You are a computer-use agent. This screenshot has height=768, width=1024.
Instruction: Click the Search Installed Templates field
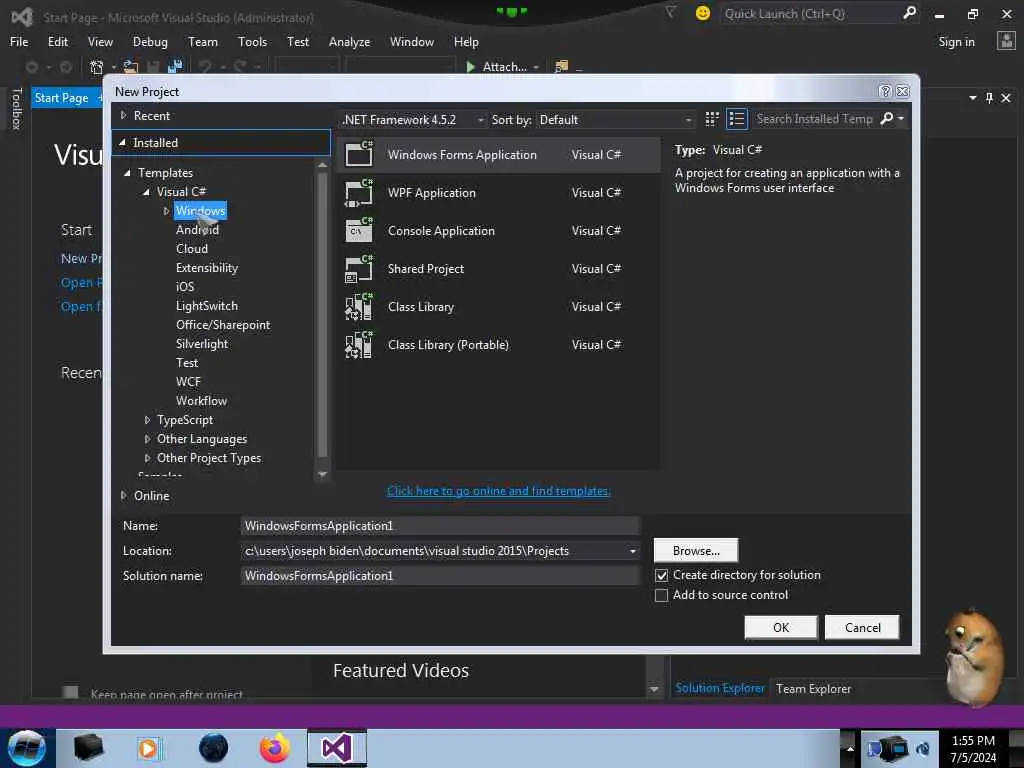[814, 119]
